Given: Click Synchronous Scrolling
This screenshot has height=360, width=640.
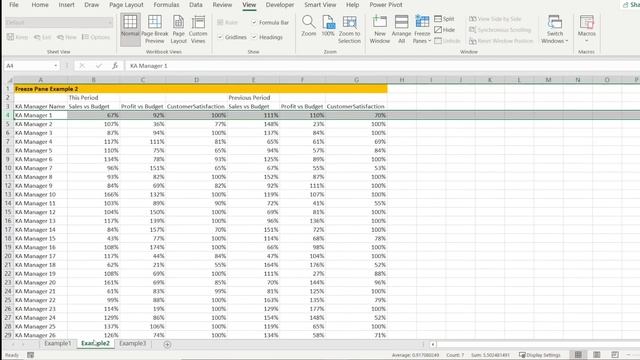Looking at the screenshot, I should [x=500, y=30].
